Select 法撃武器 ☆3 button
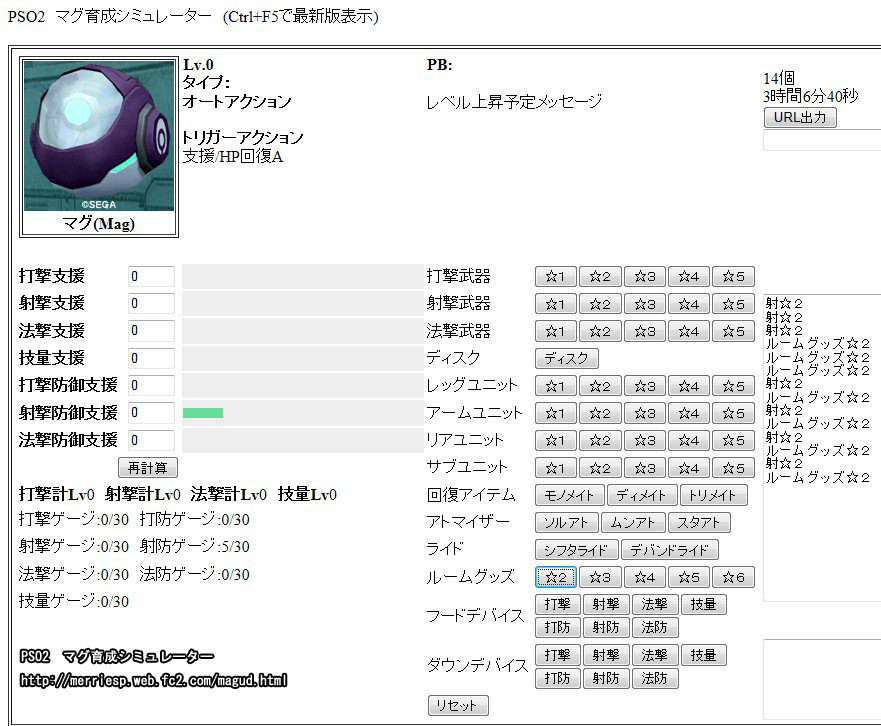Viewport: 881px width, 726px height. pyautogui.click(x=644, y=331)
